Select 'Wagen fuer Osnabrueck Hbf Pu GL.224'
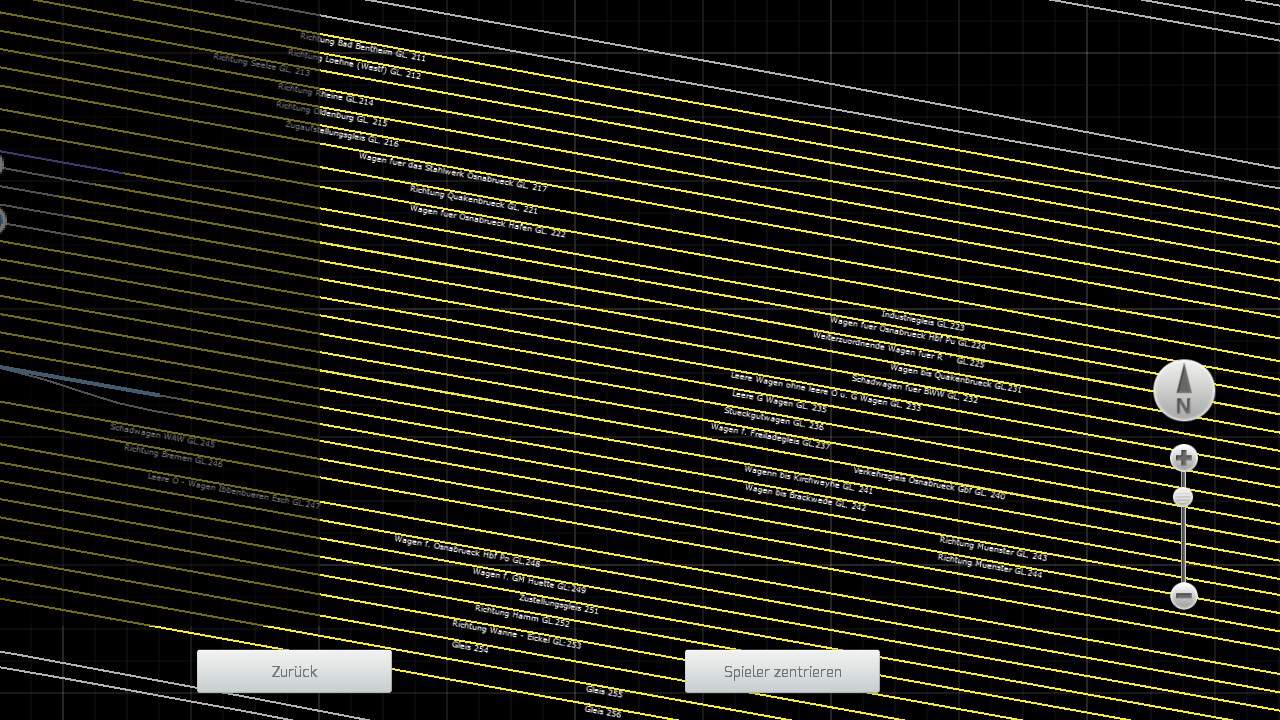Viewport: 1280px width, 720px height. pos(908,332)
